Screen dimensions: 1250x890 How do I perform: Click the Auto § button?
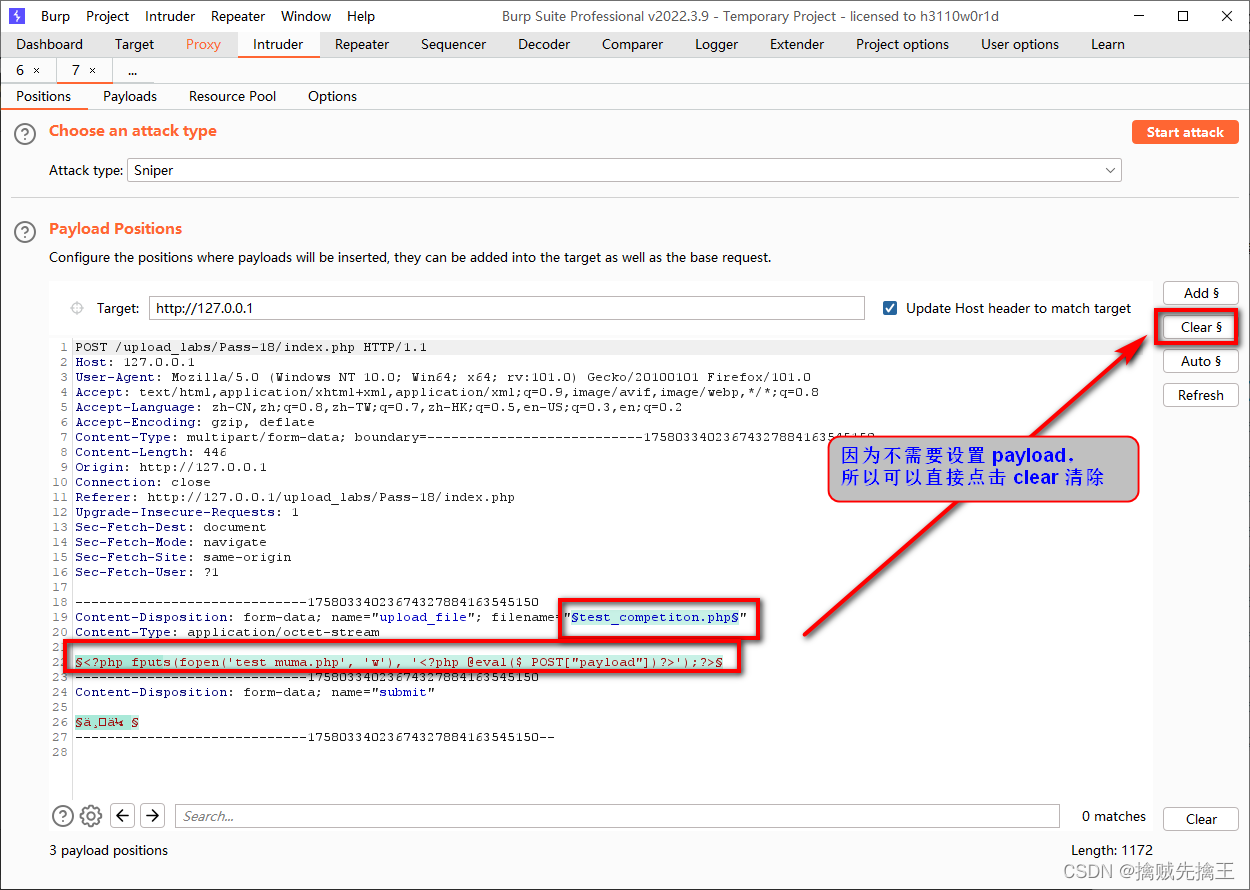pos(1201,361)
